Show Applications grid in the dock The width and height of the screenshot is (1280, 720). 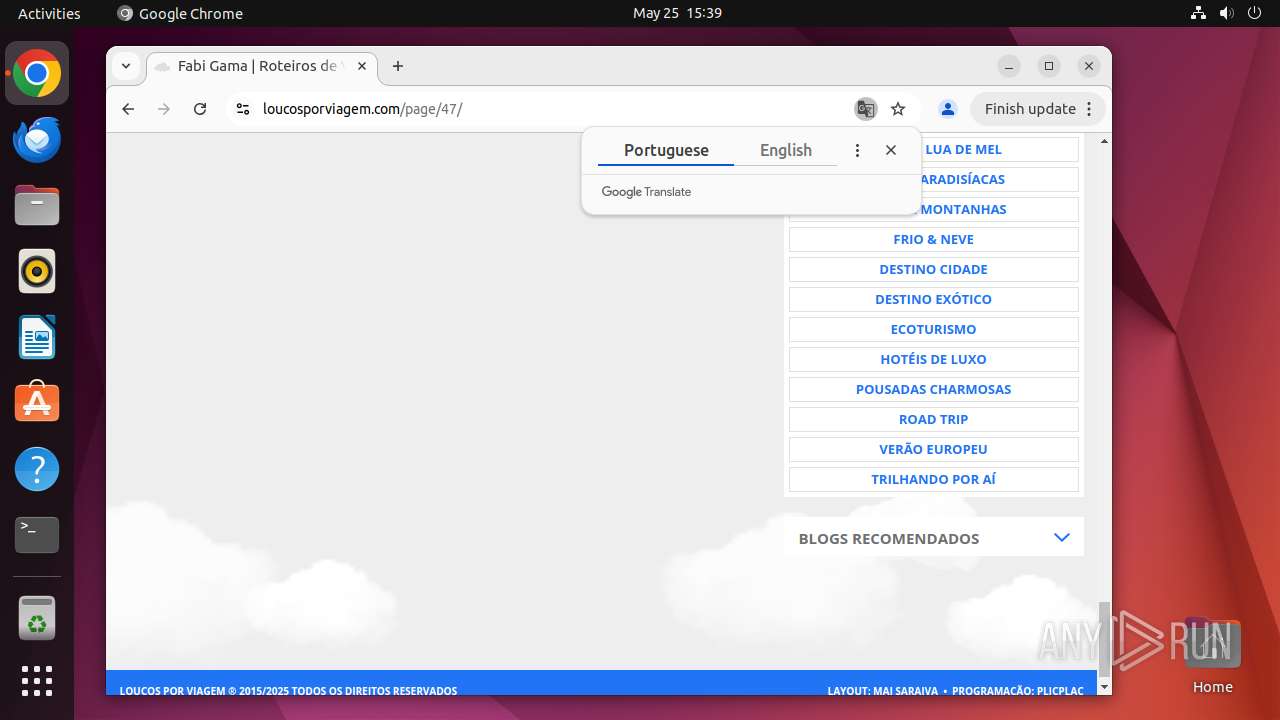(37, 681)
